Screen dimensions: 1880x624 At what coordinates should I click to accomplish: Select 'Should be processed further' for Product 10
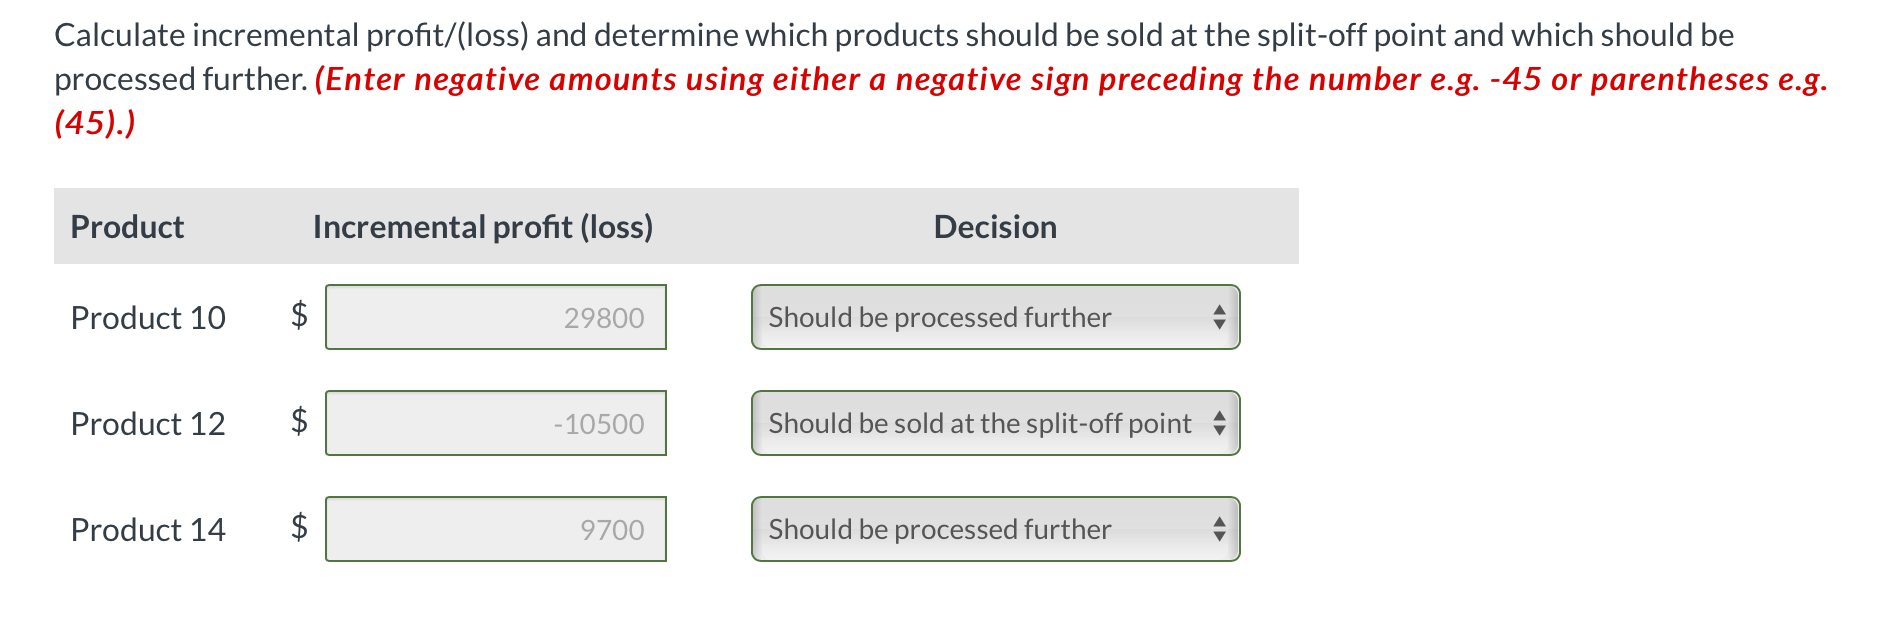tap(940, 317)
